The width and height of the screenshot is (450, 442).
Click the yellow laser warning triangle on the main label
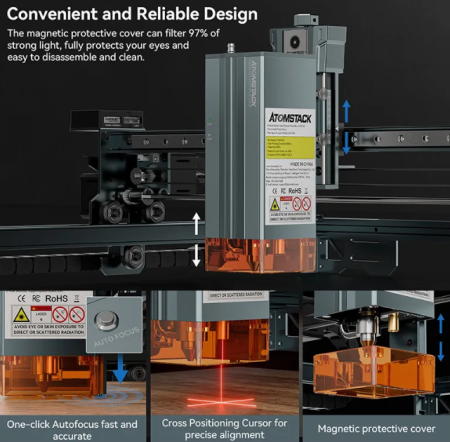pyautogui.click(x=275, y=205)
